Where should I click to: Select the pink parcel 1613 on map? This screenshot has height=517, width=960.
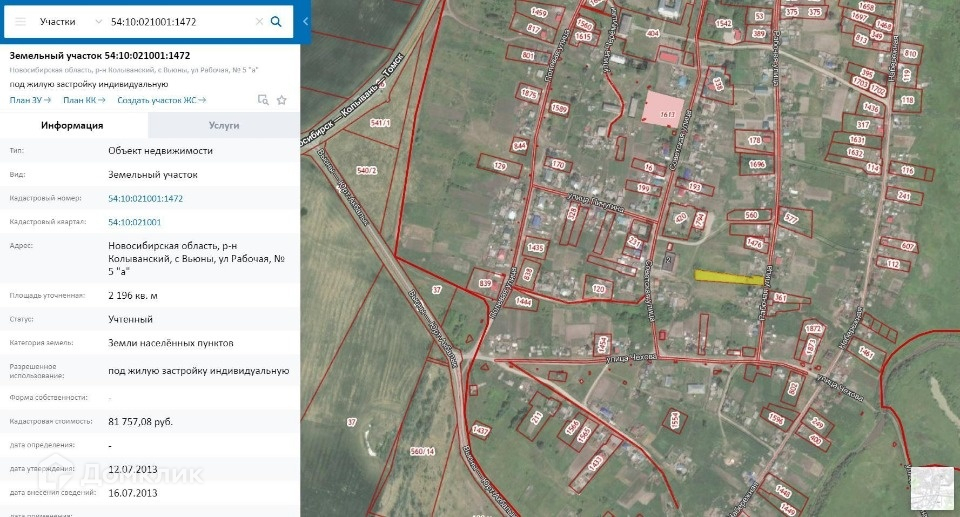point(662,110)
